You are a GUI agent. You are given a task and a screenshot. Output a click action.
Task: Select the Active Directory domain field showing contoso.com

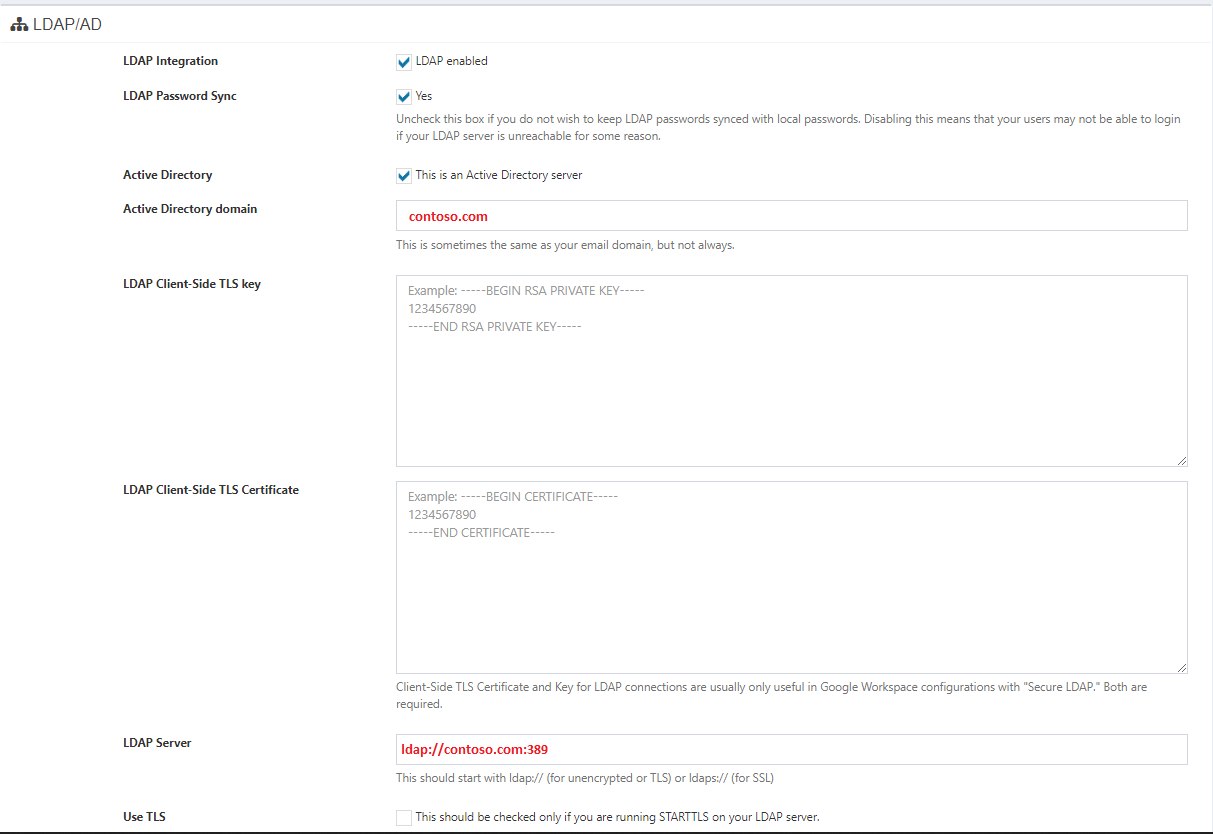[x=790, y=215]
